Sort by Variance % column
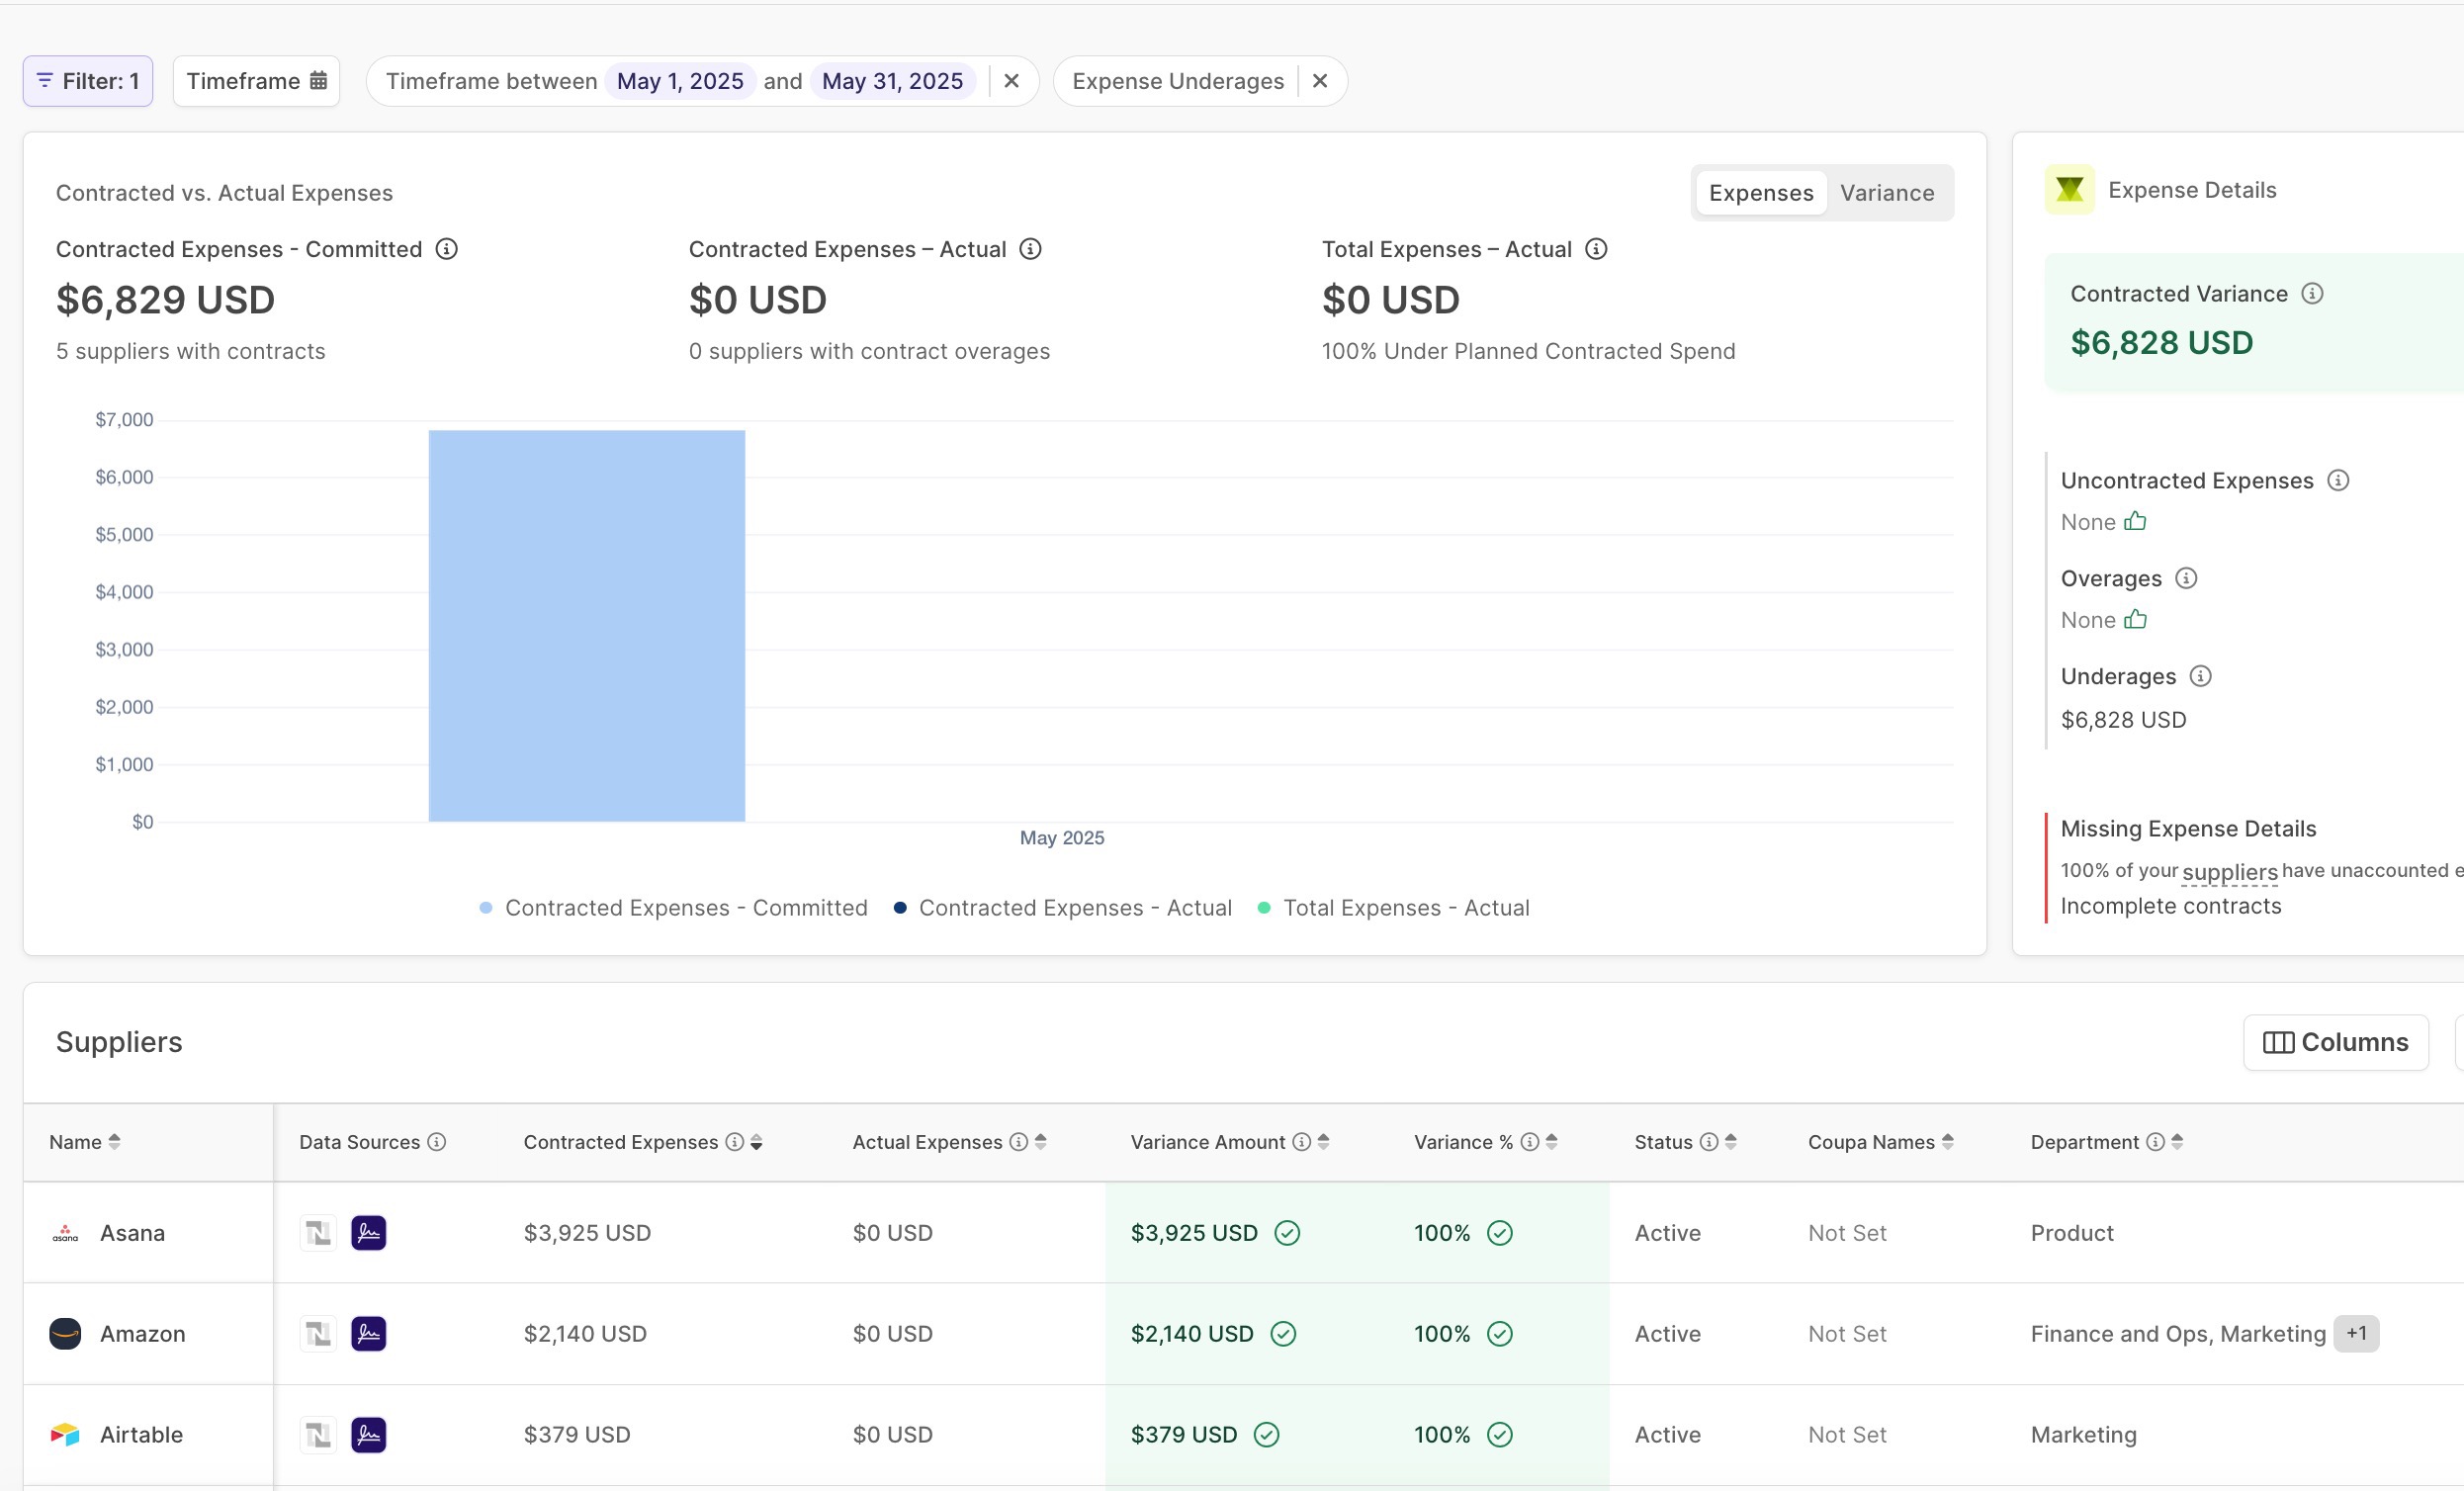This screenshot has height=1491, width=2464. [1551, 1142]
